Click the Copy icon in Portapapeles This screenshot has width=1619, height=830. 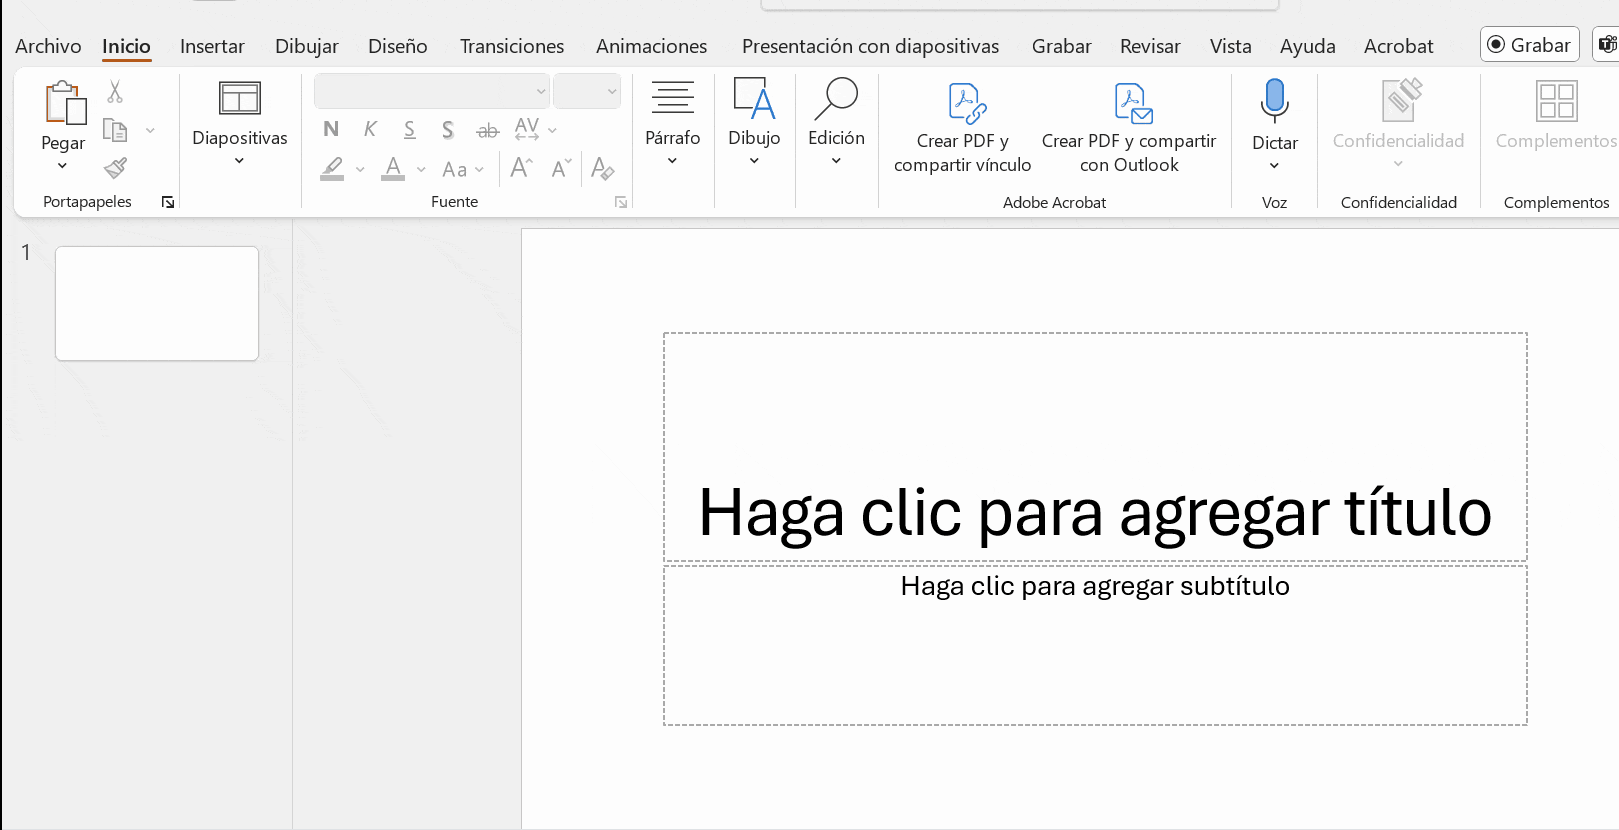pyautogui.click(x=115, y=130)
